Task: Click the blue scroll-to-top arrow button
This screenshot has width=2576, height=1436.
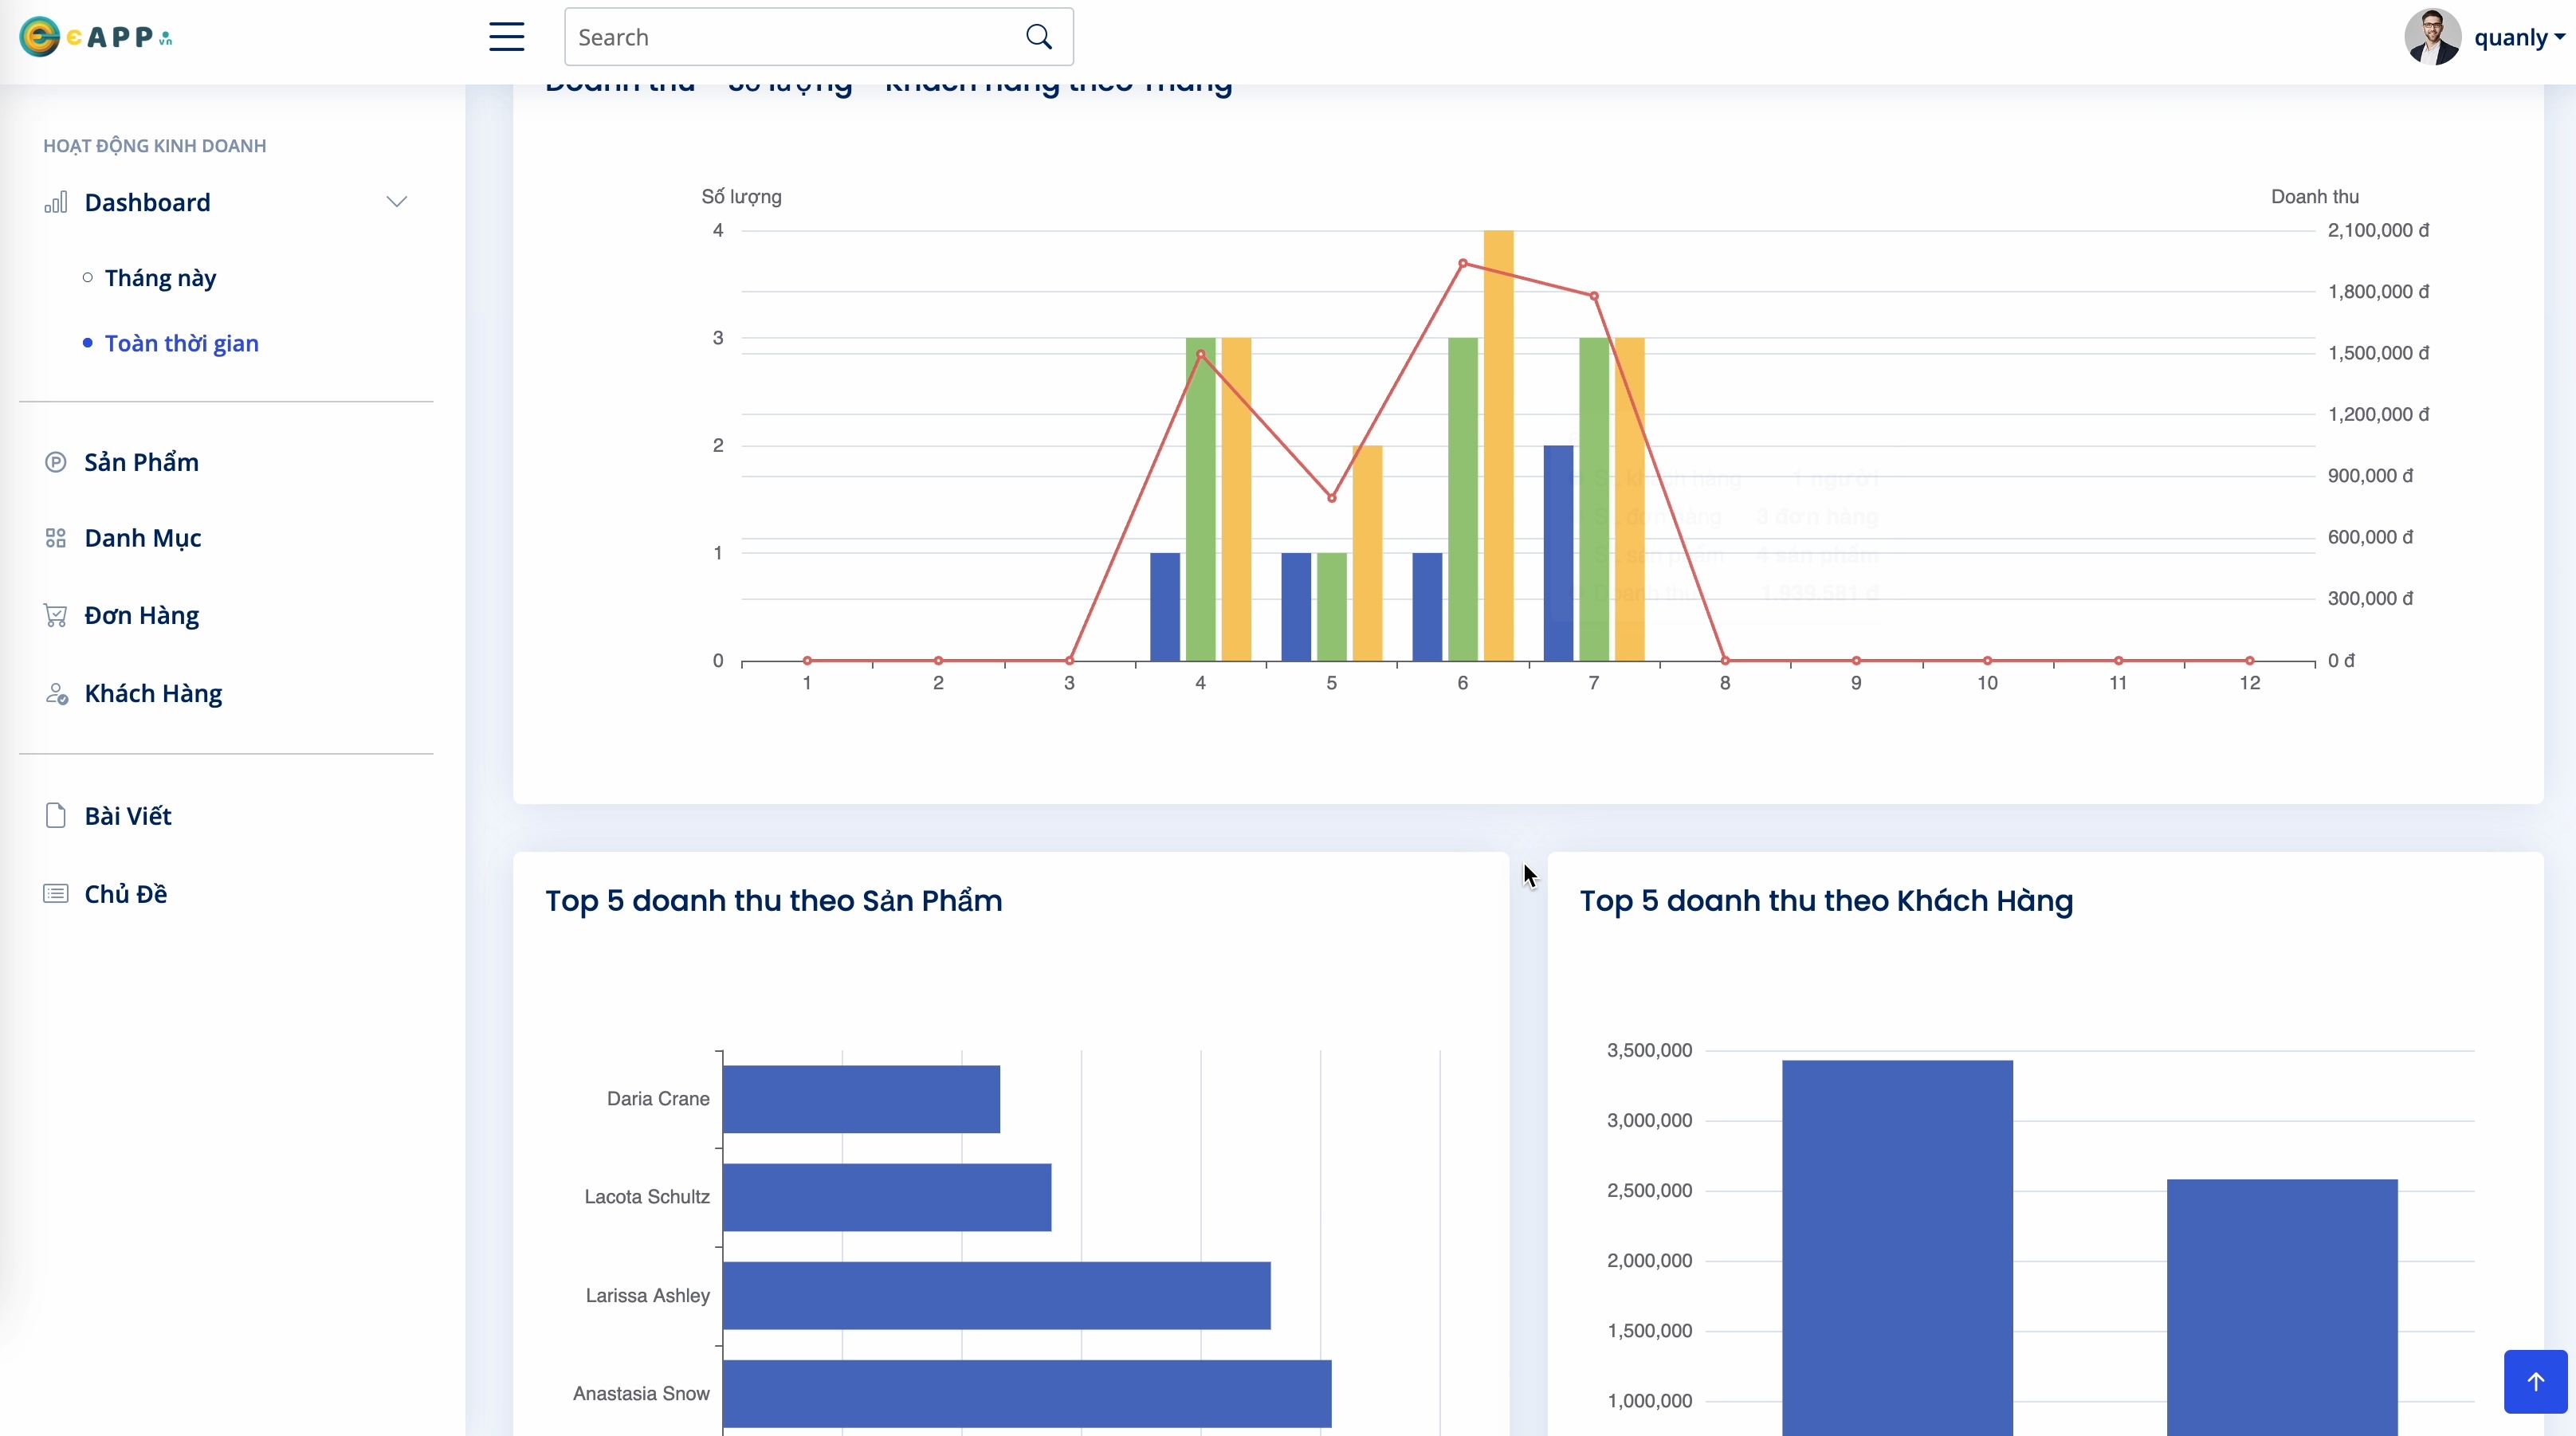Action: click(x=2535, y=1381)
